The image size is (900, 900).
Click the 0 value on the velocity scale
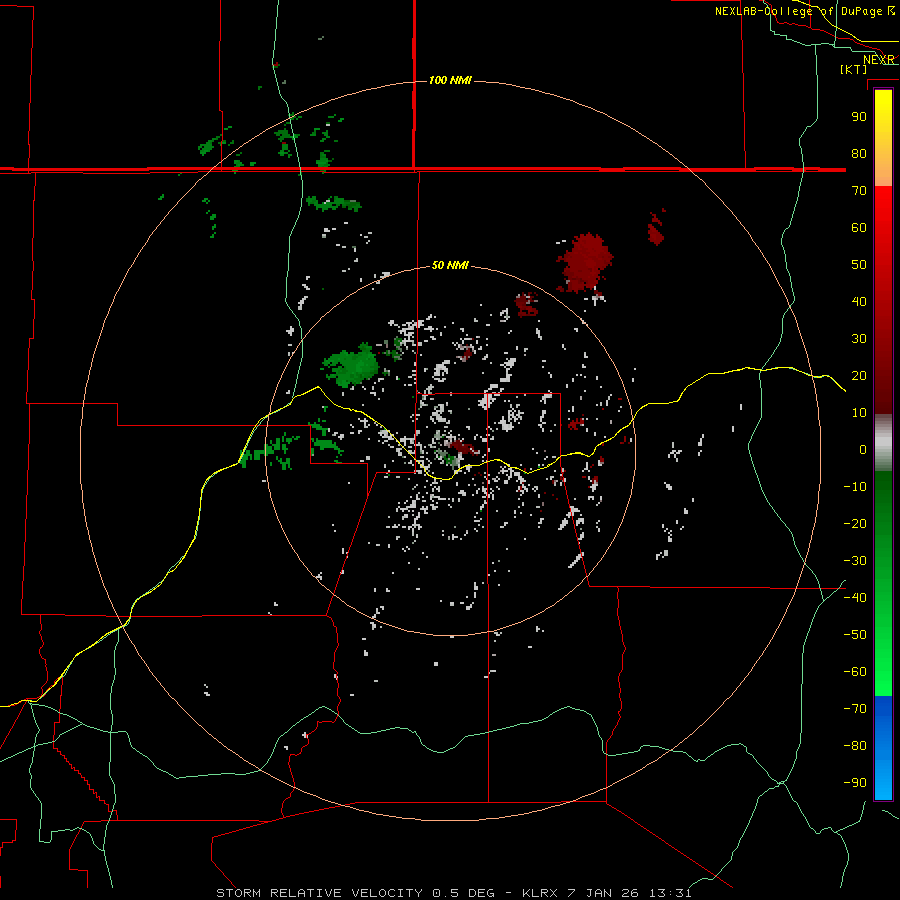pos(863,449)
